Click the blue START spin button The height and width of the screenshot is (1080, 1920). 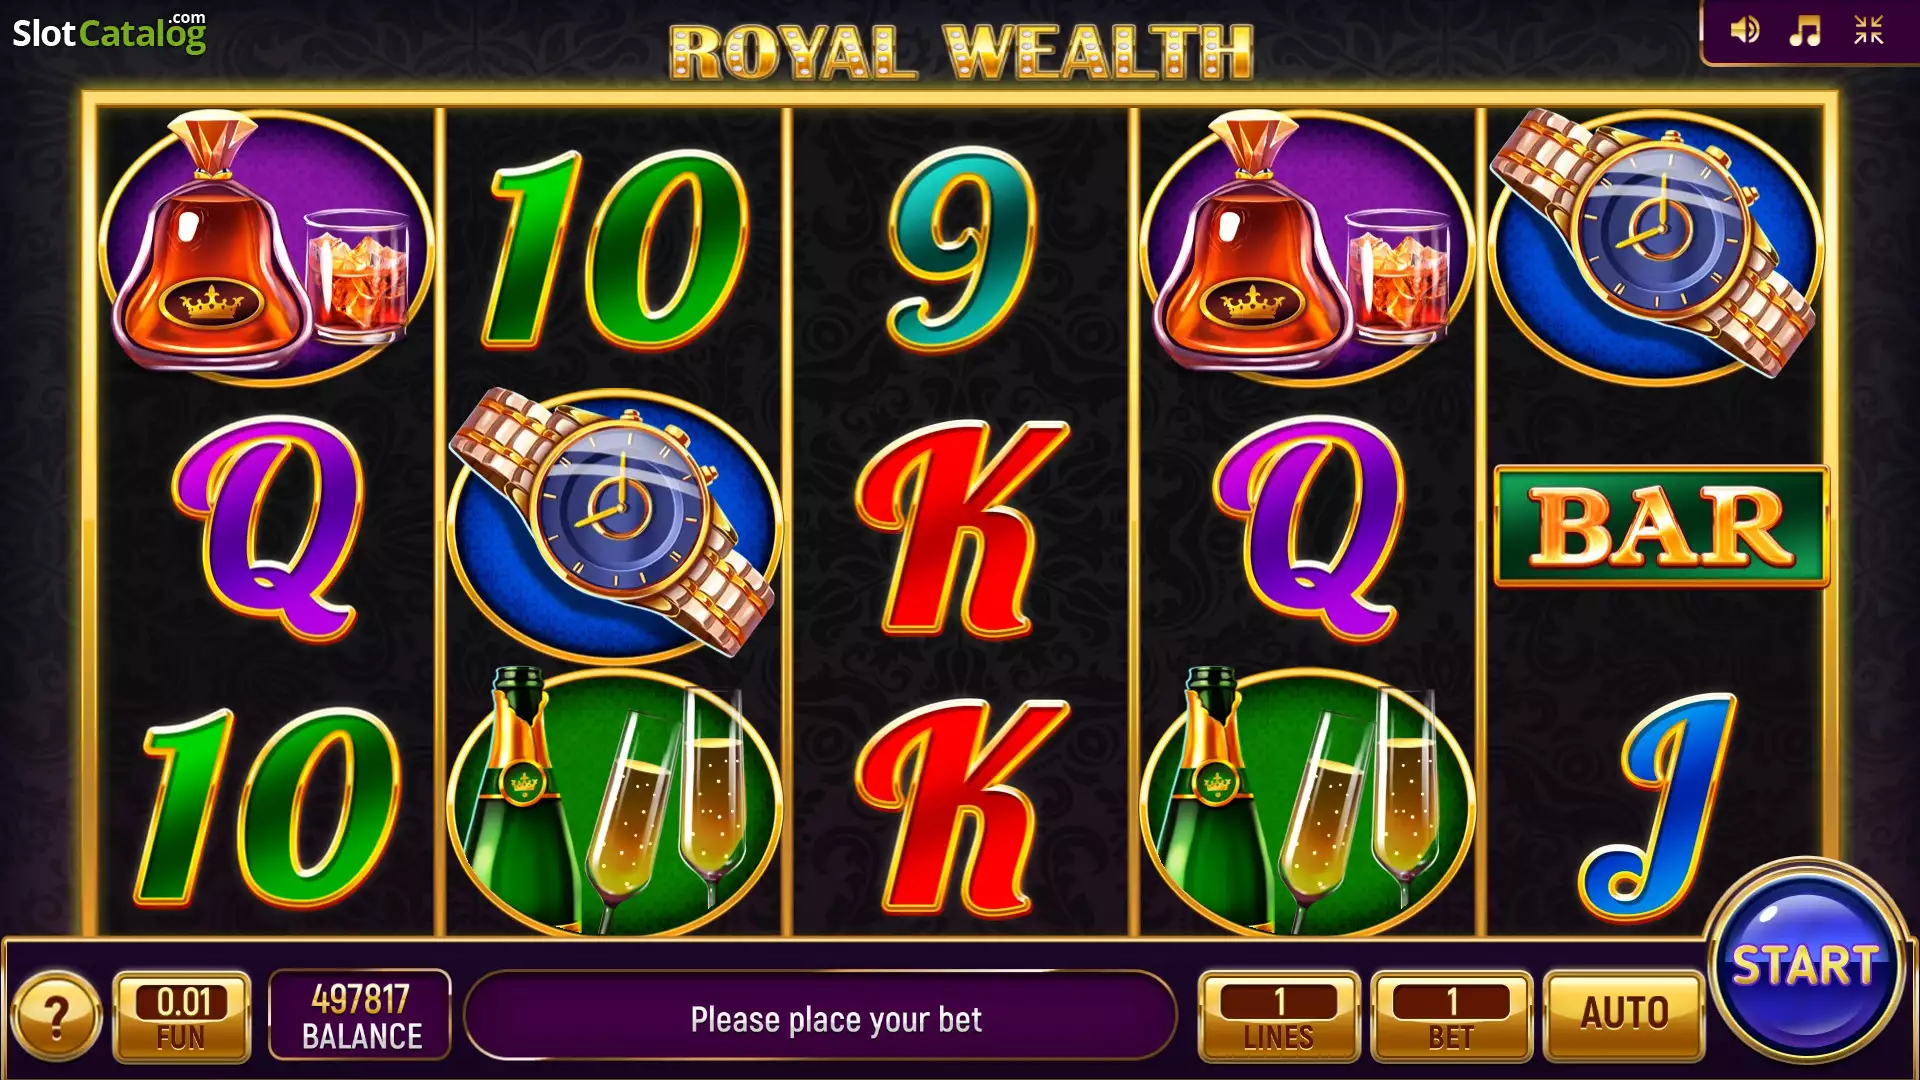1806,964
